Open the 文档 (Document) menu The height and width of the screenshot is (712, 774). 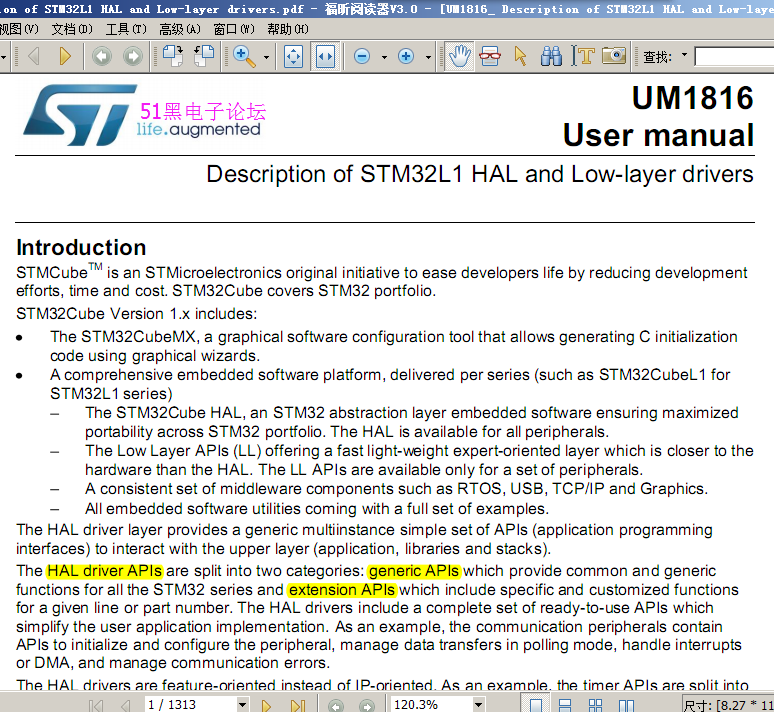coord(72,29)
